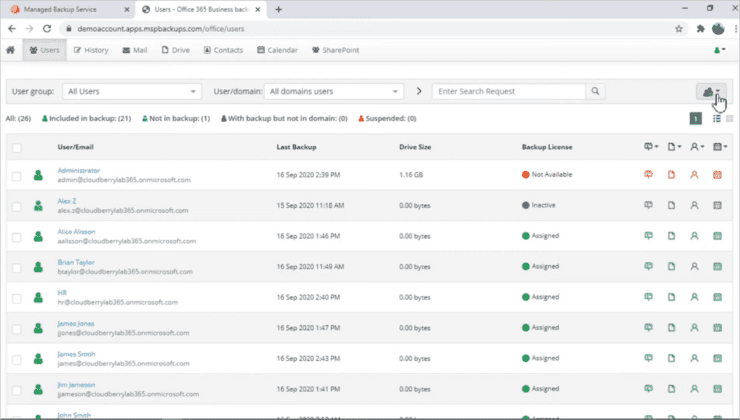This screenshot has width=740, height=420.
Task: Open the mail backup column header dropdown
Action: [x=651, y=147]
